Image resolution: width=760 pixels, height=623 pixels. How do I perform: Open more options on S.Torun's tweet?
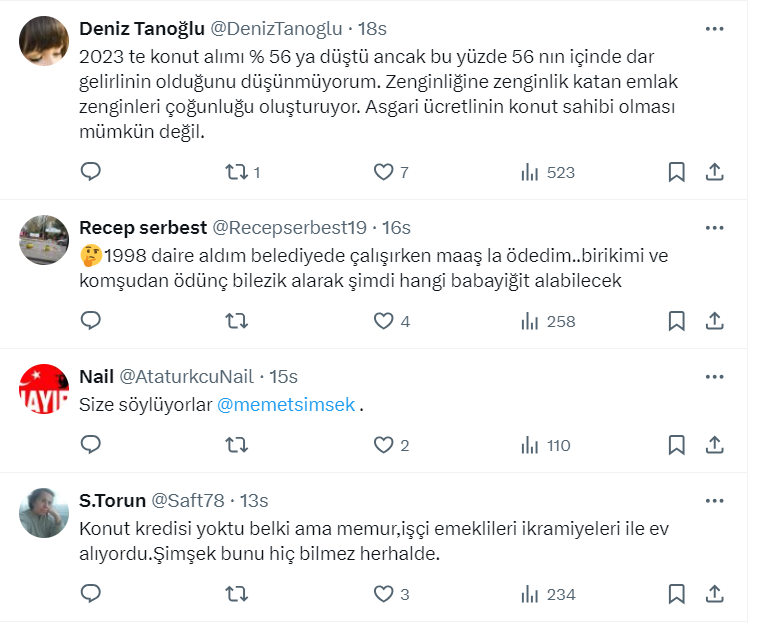pos(714,500)
